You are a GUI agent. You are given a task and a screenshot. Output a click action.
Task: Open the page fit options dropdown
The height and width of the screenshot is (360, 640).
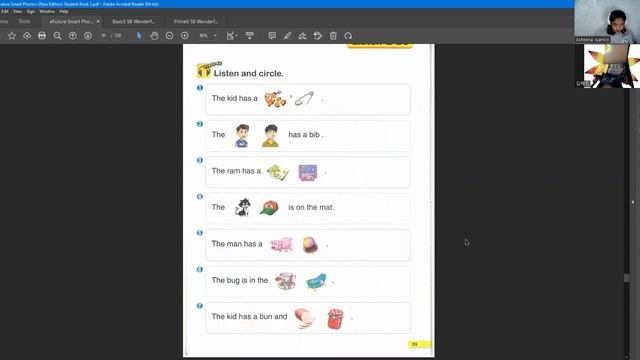click(231, 36)
